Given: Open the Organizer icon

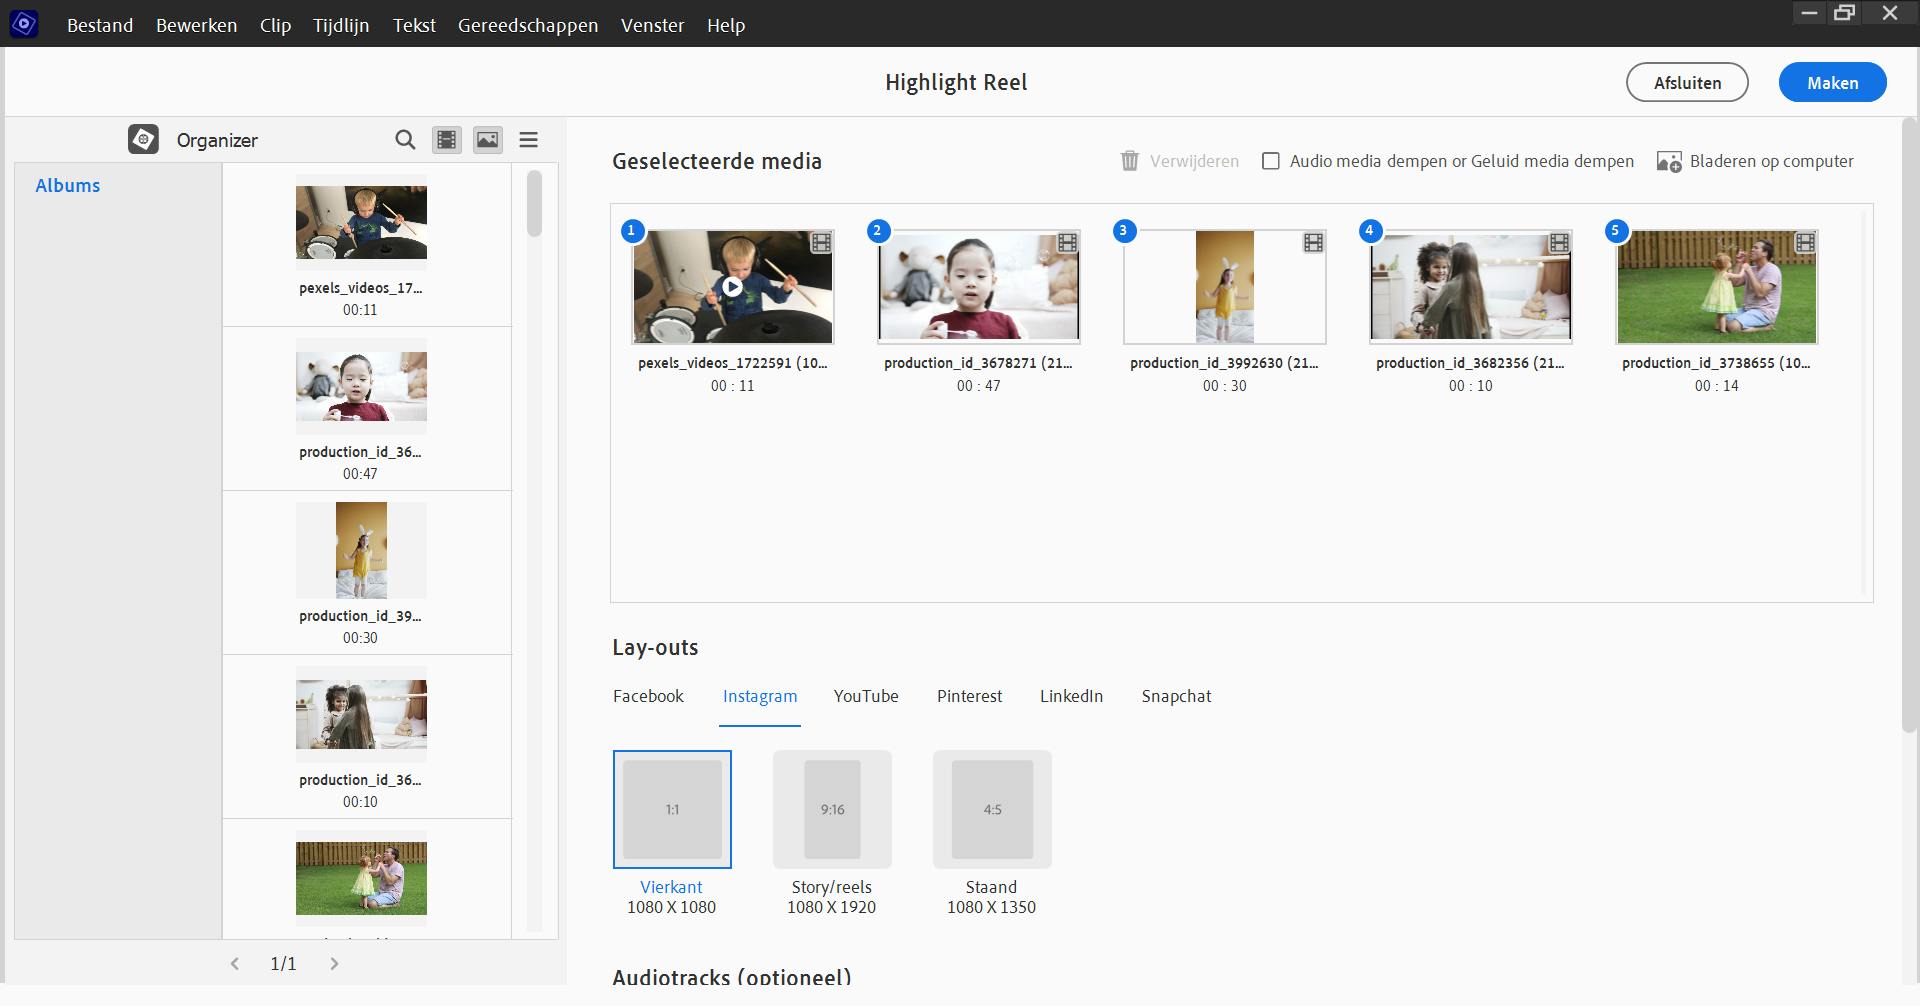Looking at the screenshot, I should (x=143, y=139).
